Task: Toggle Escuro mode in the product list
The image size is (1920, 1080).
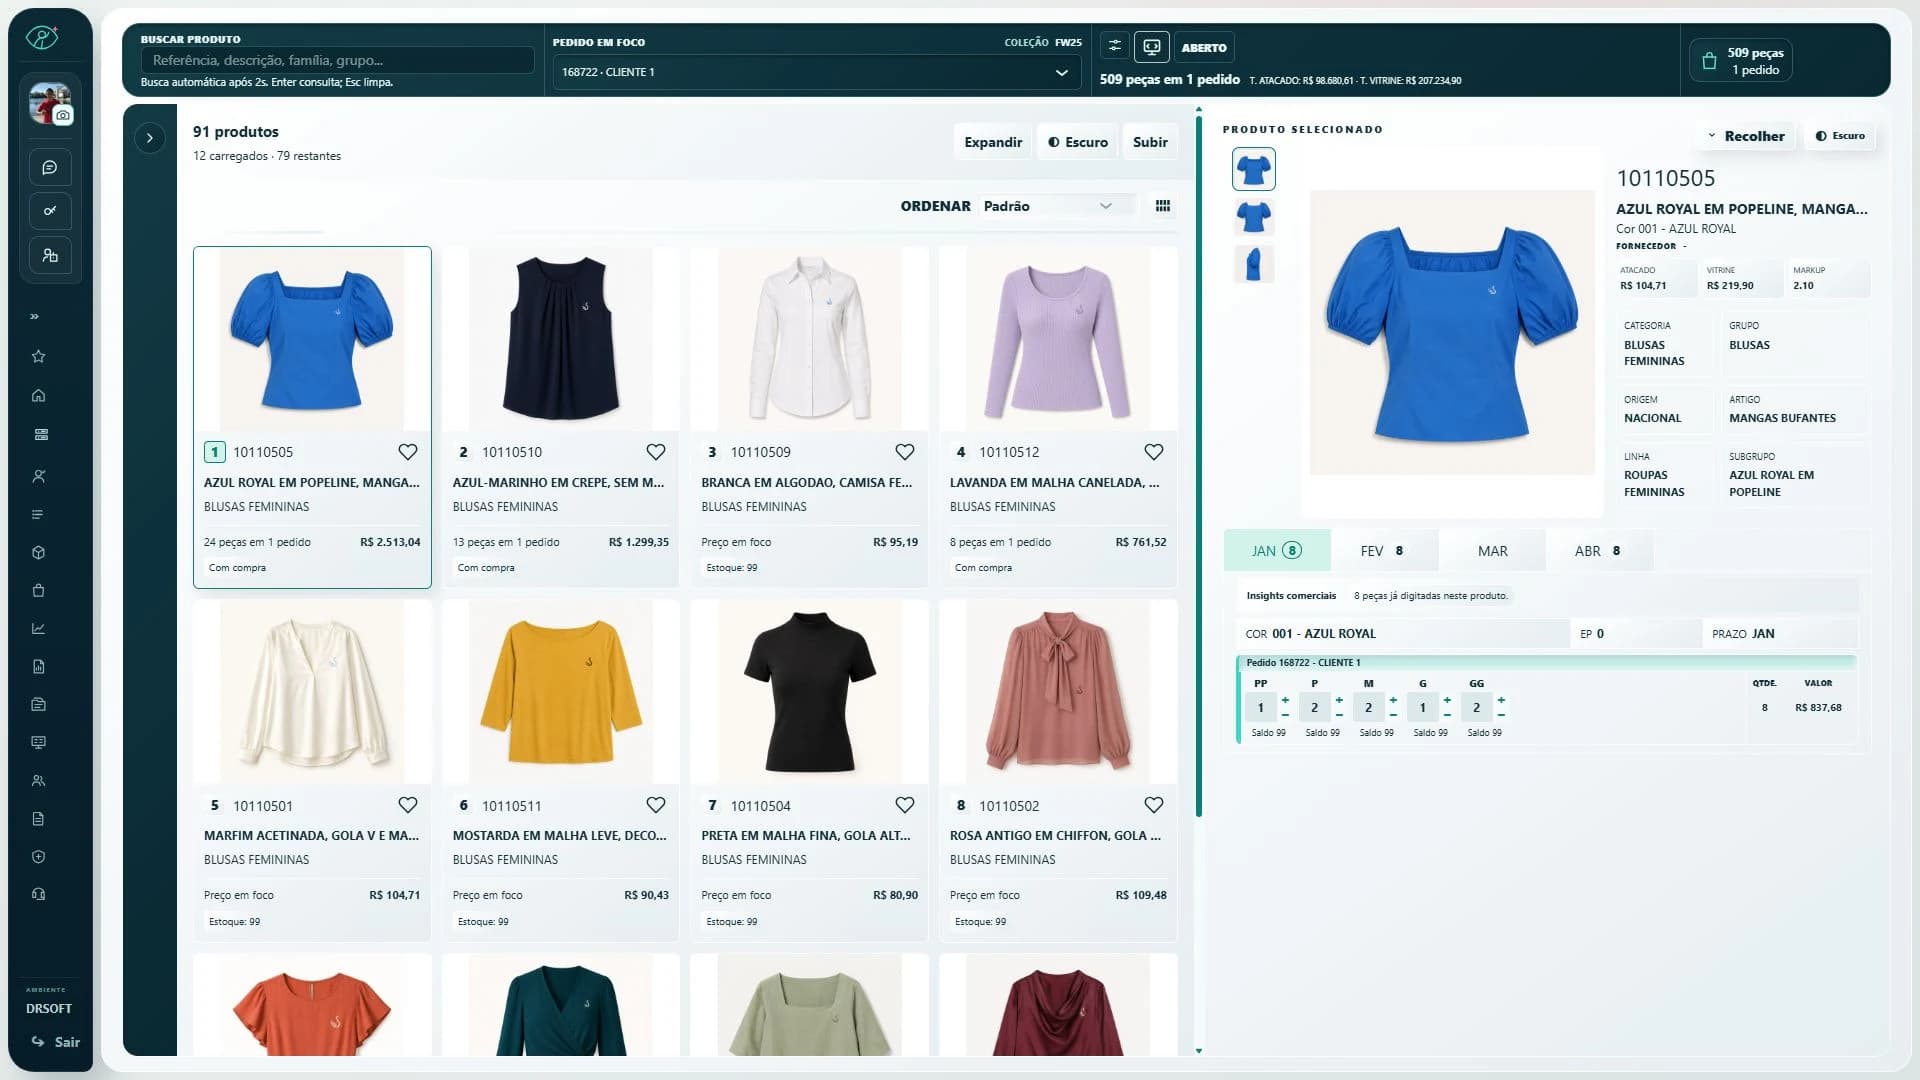Action: point(1078,142)
